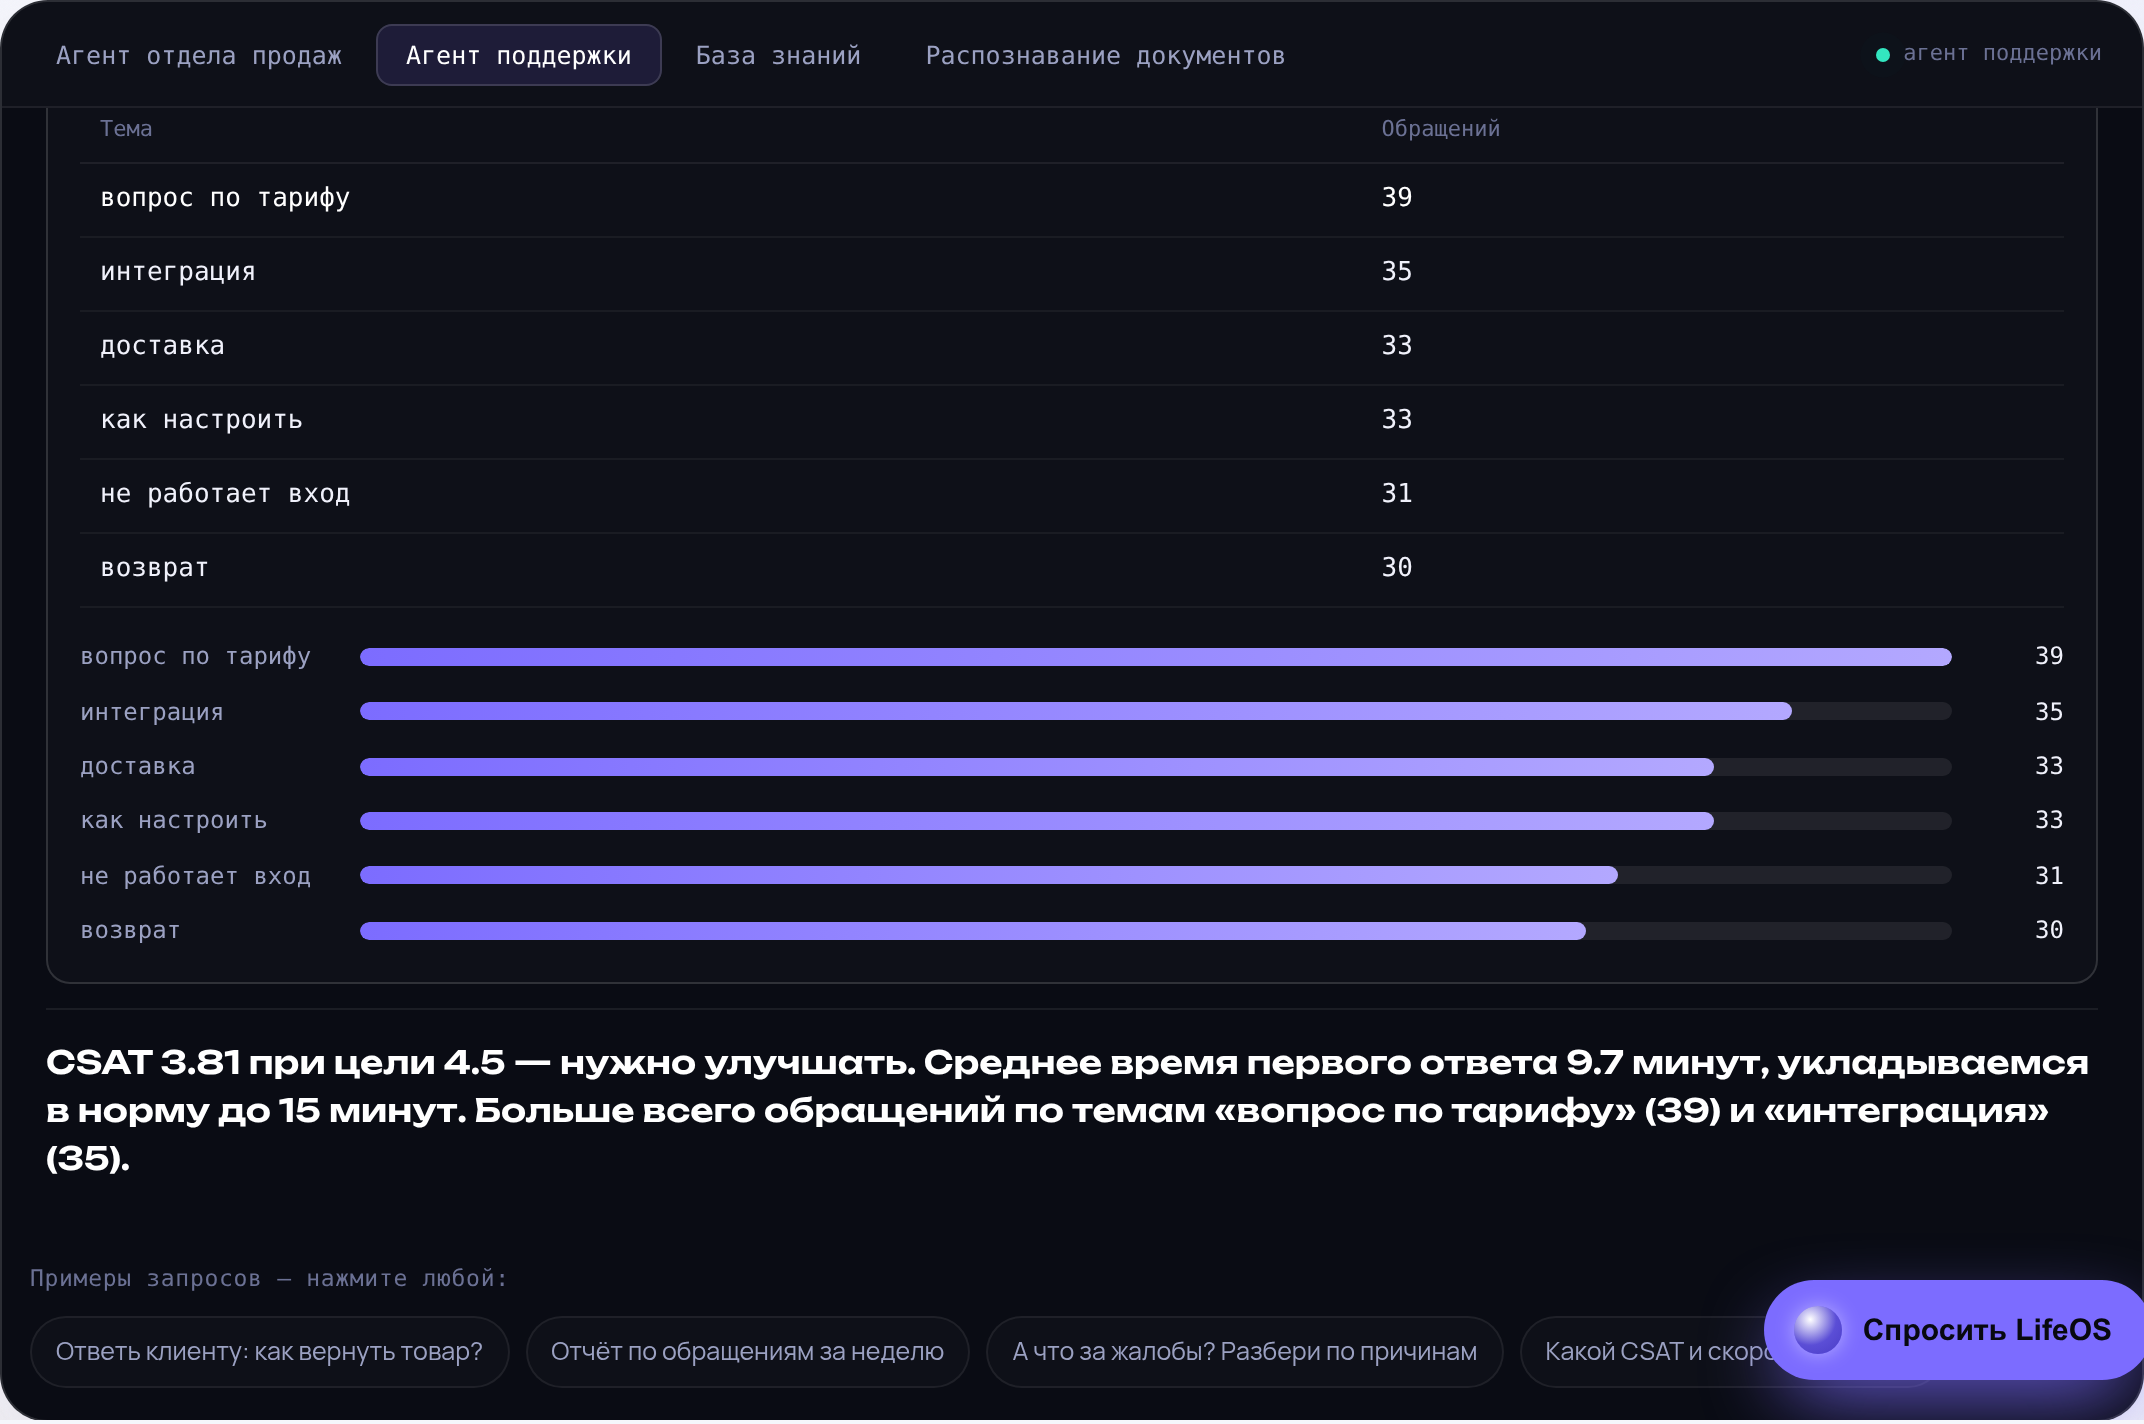Select the возврат table row
The image size is (2144, 1424).
(x=1072, y=569)
